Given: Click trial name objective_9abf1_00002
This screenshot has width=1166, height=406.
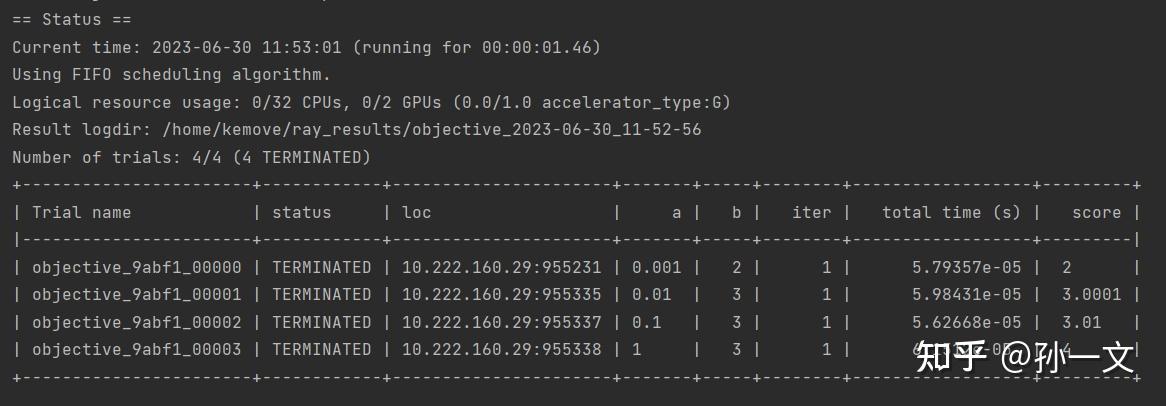Looking at the screenshot, I should 137,323.
